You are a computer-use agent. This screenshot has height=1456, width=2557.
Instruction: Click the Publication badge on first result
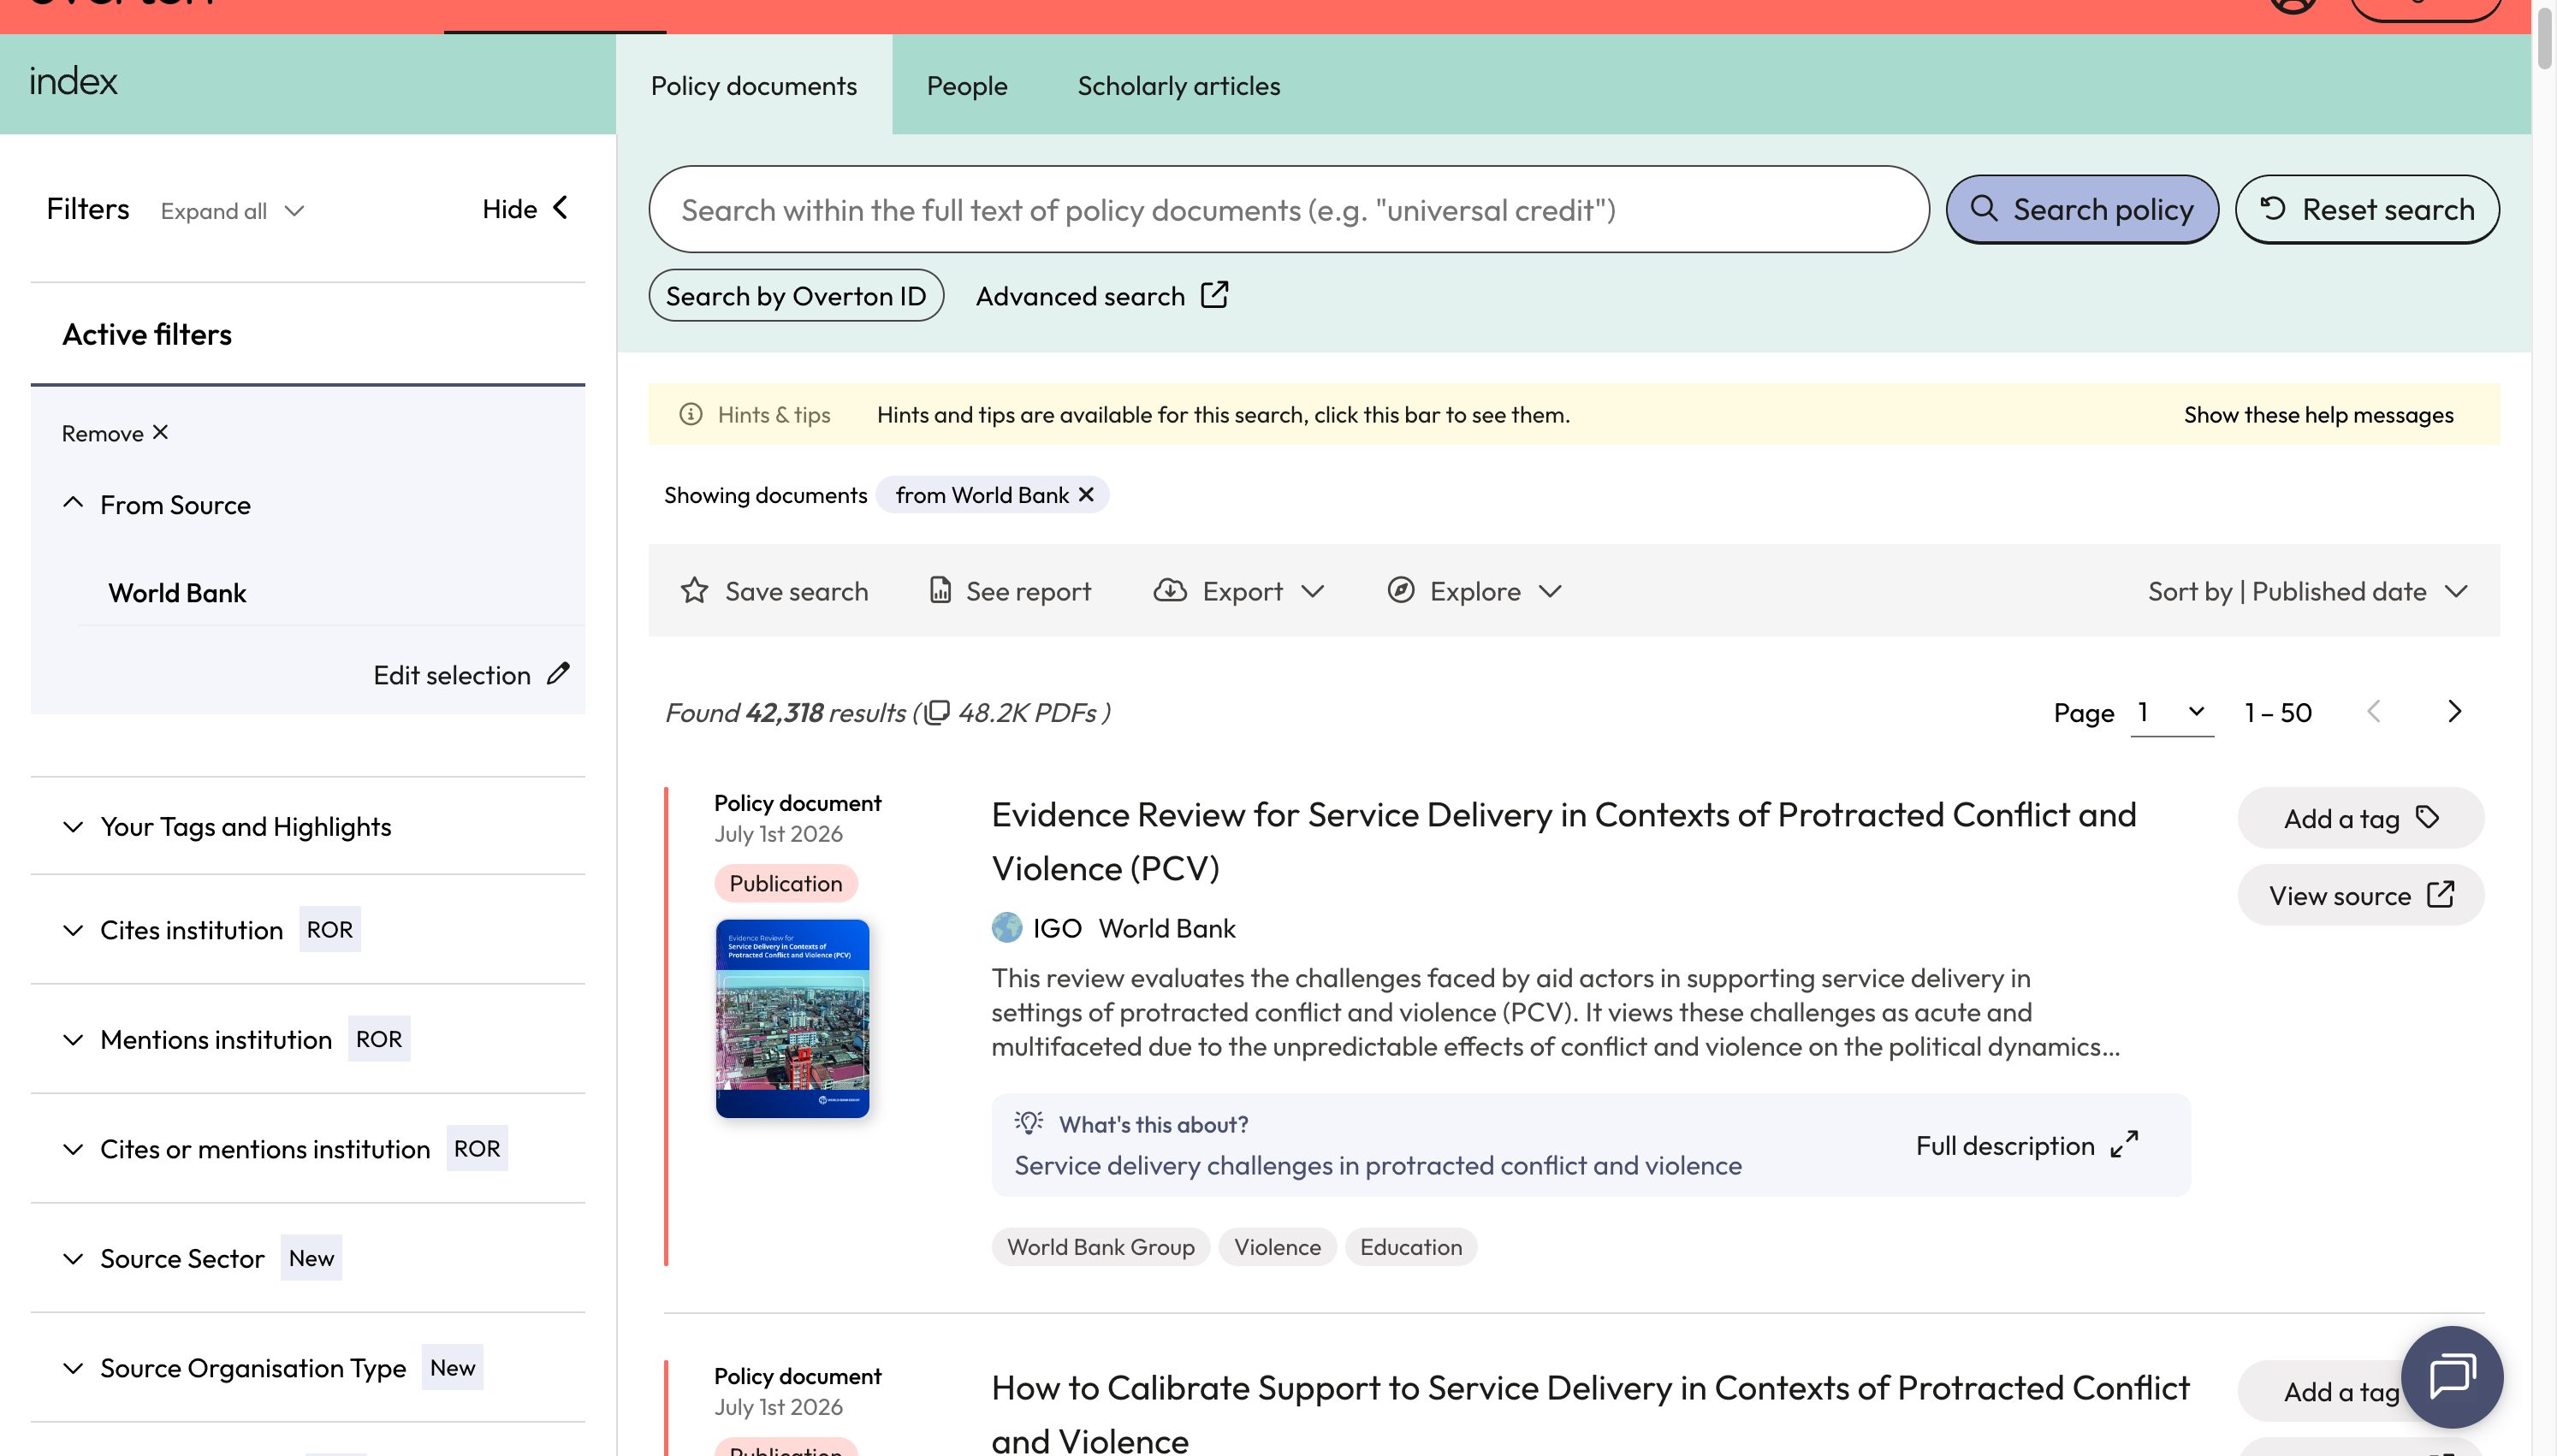point(785,883)
